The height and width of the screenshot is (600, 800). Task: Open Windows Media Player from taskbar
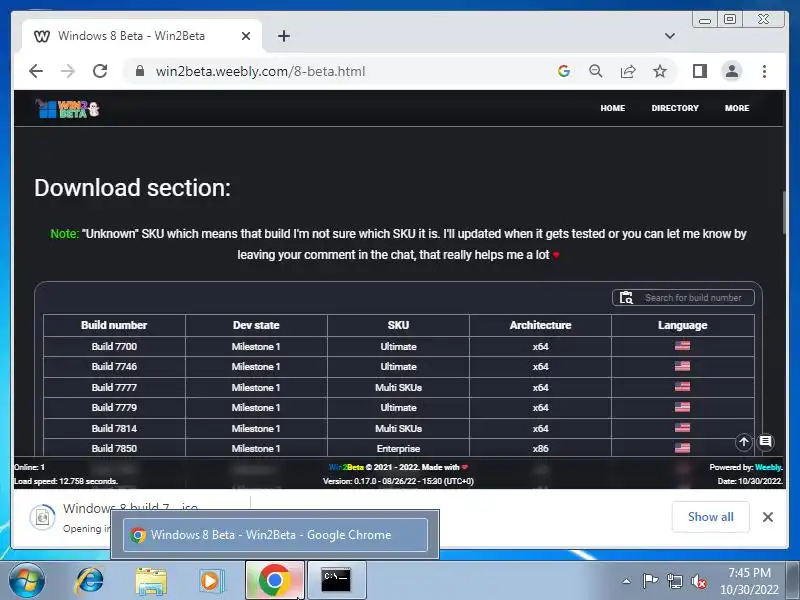click(x=211, y=581)
